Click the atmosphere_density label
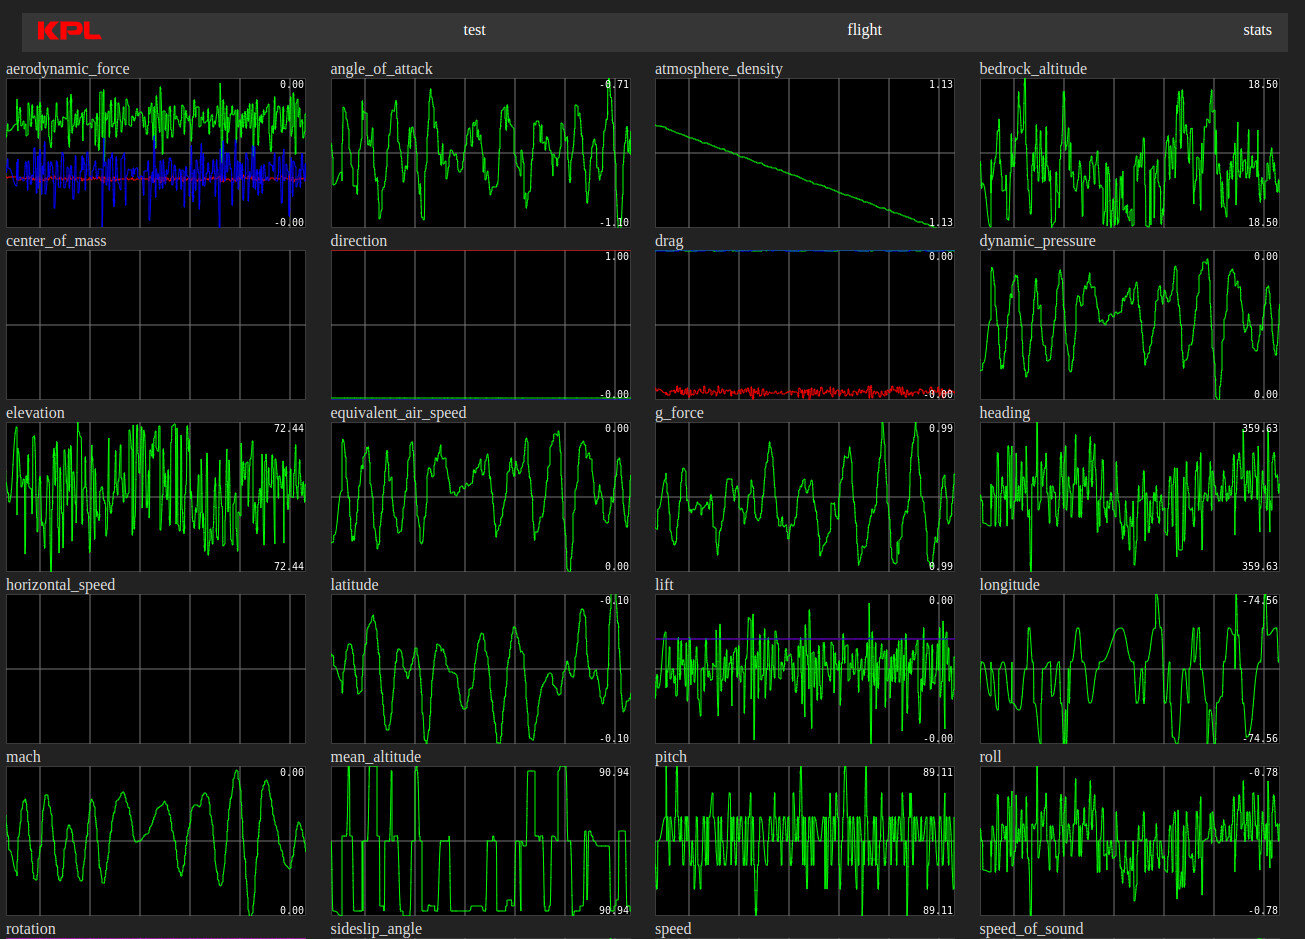Screen dimensions: 1305x939 719,69
